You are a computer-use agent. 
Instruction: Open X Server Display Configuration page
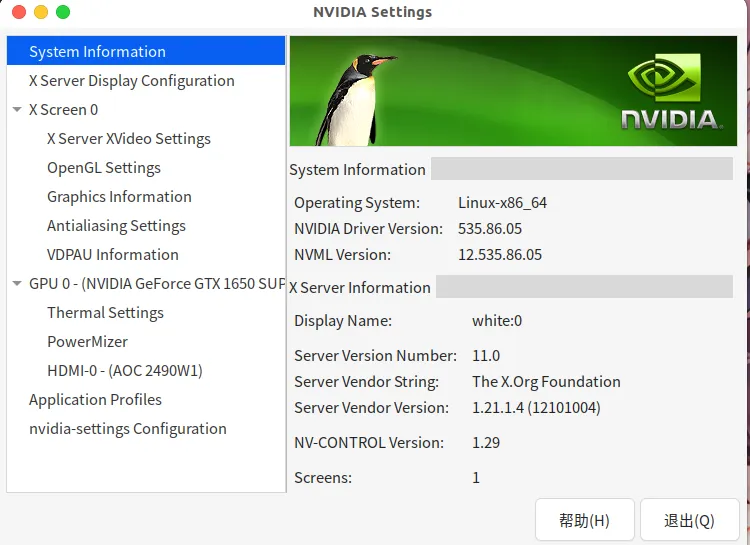click(x=131, y=81)
